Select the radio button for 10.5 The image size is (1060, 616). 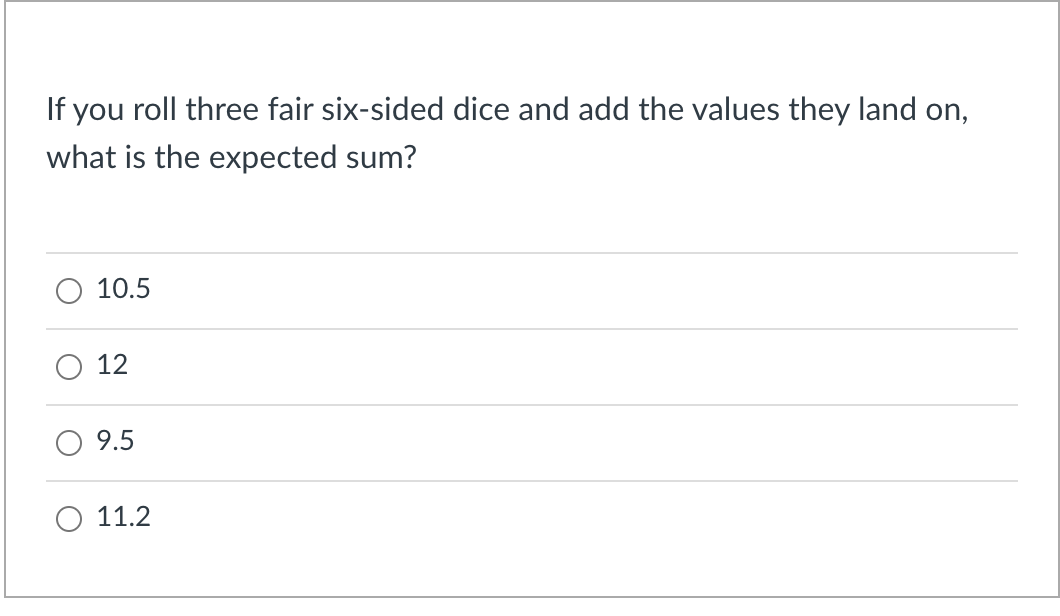(x=68, y=291)
